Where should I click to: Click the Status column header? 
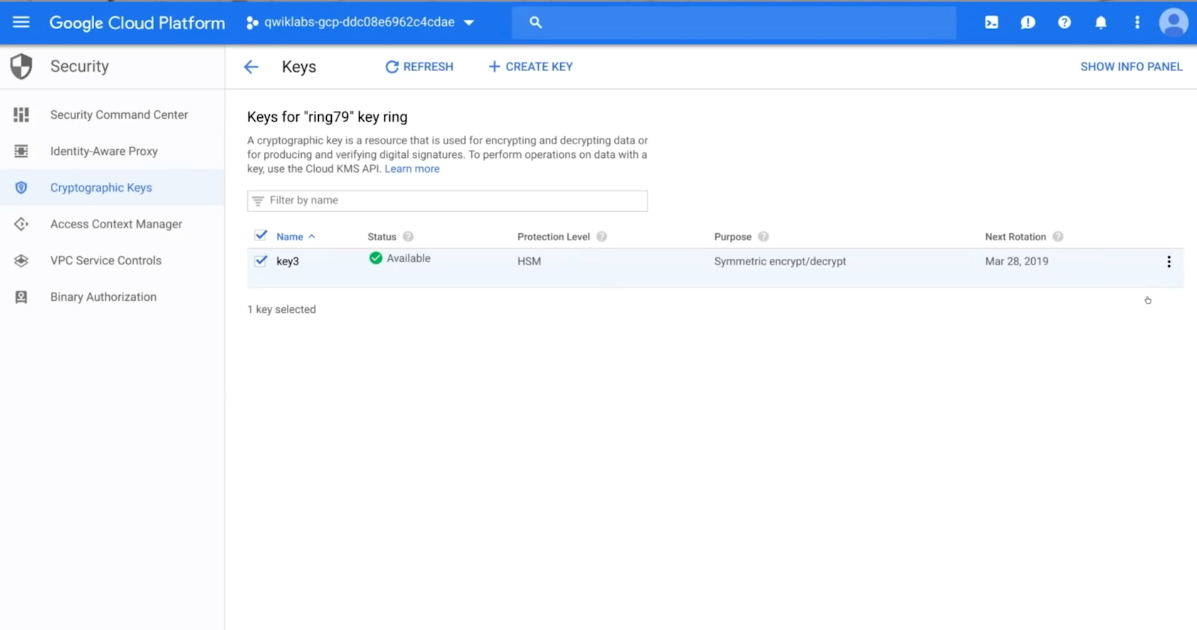coord(382,237)
